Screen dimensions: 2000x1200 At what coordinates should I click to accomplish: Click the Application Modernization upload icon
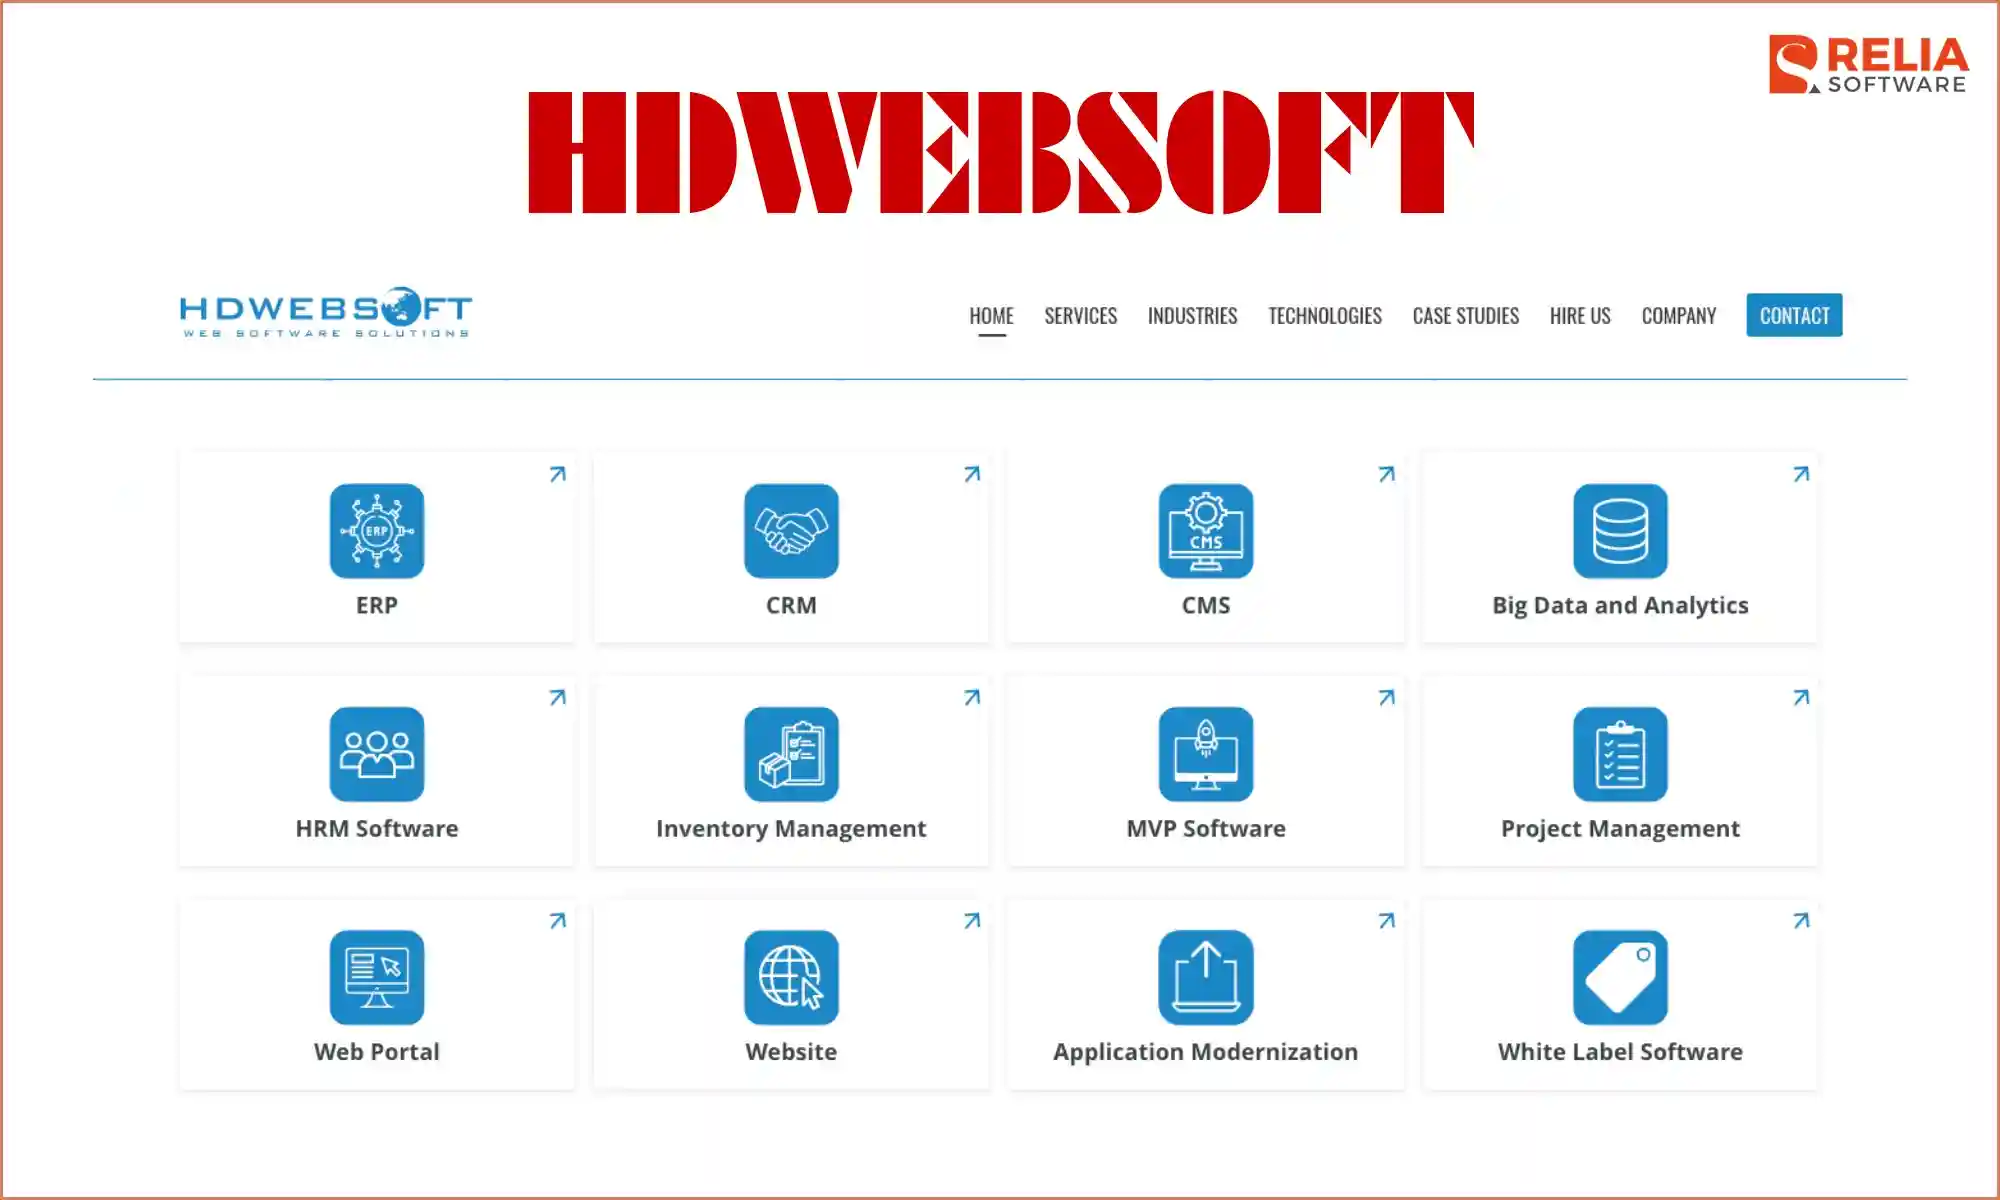[1205, 977]
